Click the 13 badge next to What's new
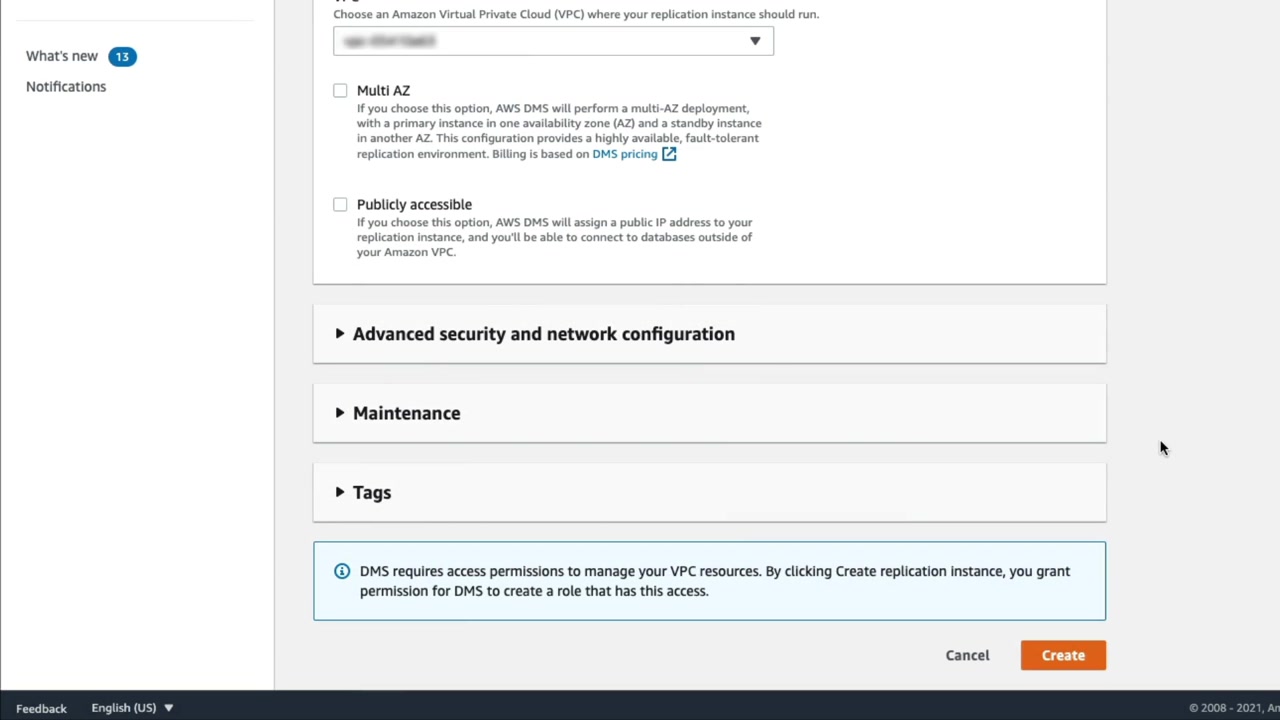The width and height of the screenshot is (1280, 720). (122, 57)
